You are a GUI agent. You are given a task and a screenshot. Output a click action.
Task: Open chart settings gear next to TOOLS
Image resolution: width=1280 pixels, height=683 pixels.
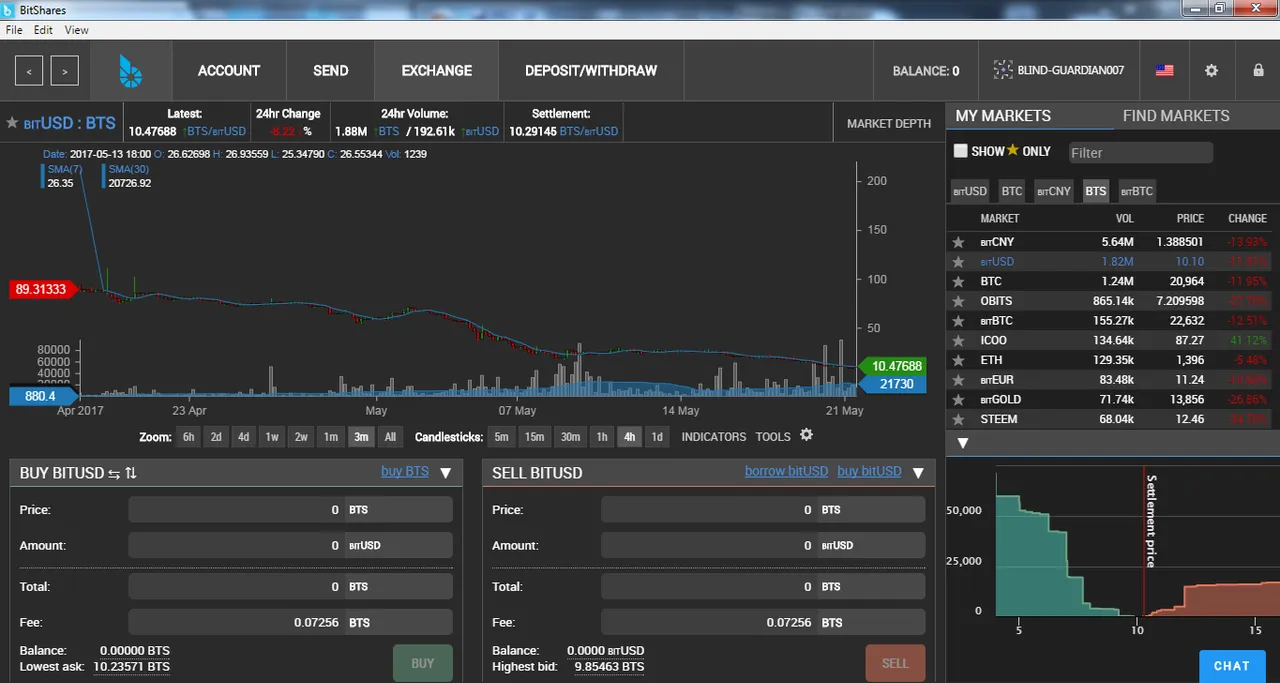(x=806, y=435)
